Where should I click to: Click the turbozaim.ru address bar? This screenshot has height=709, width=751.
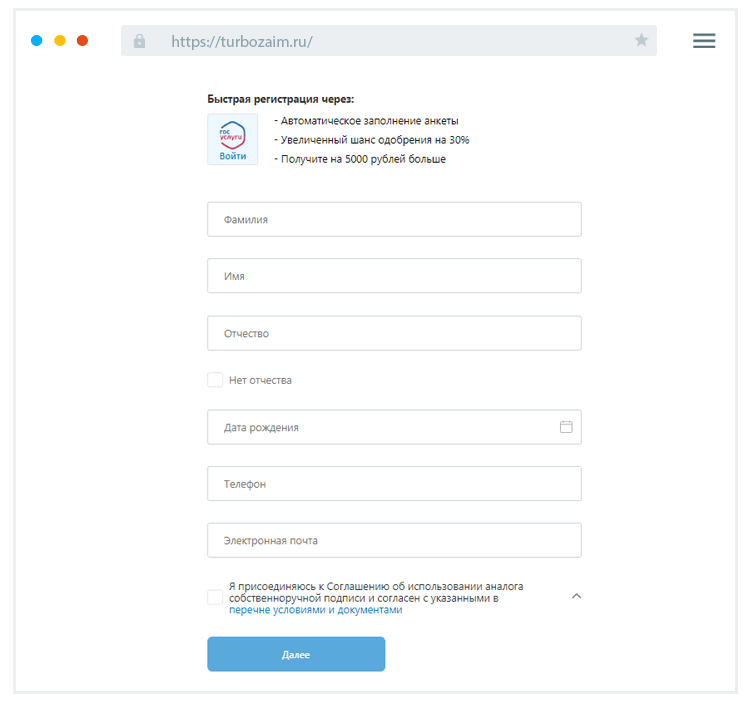(390, 41)
